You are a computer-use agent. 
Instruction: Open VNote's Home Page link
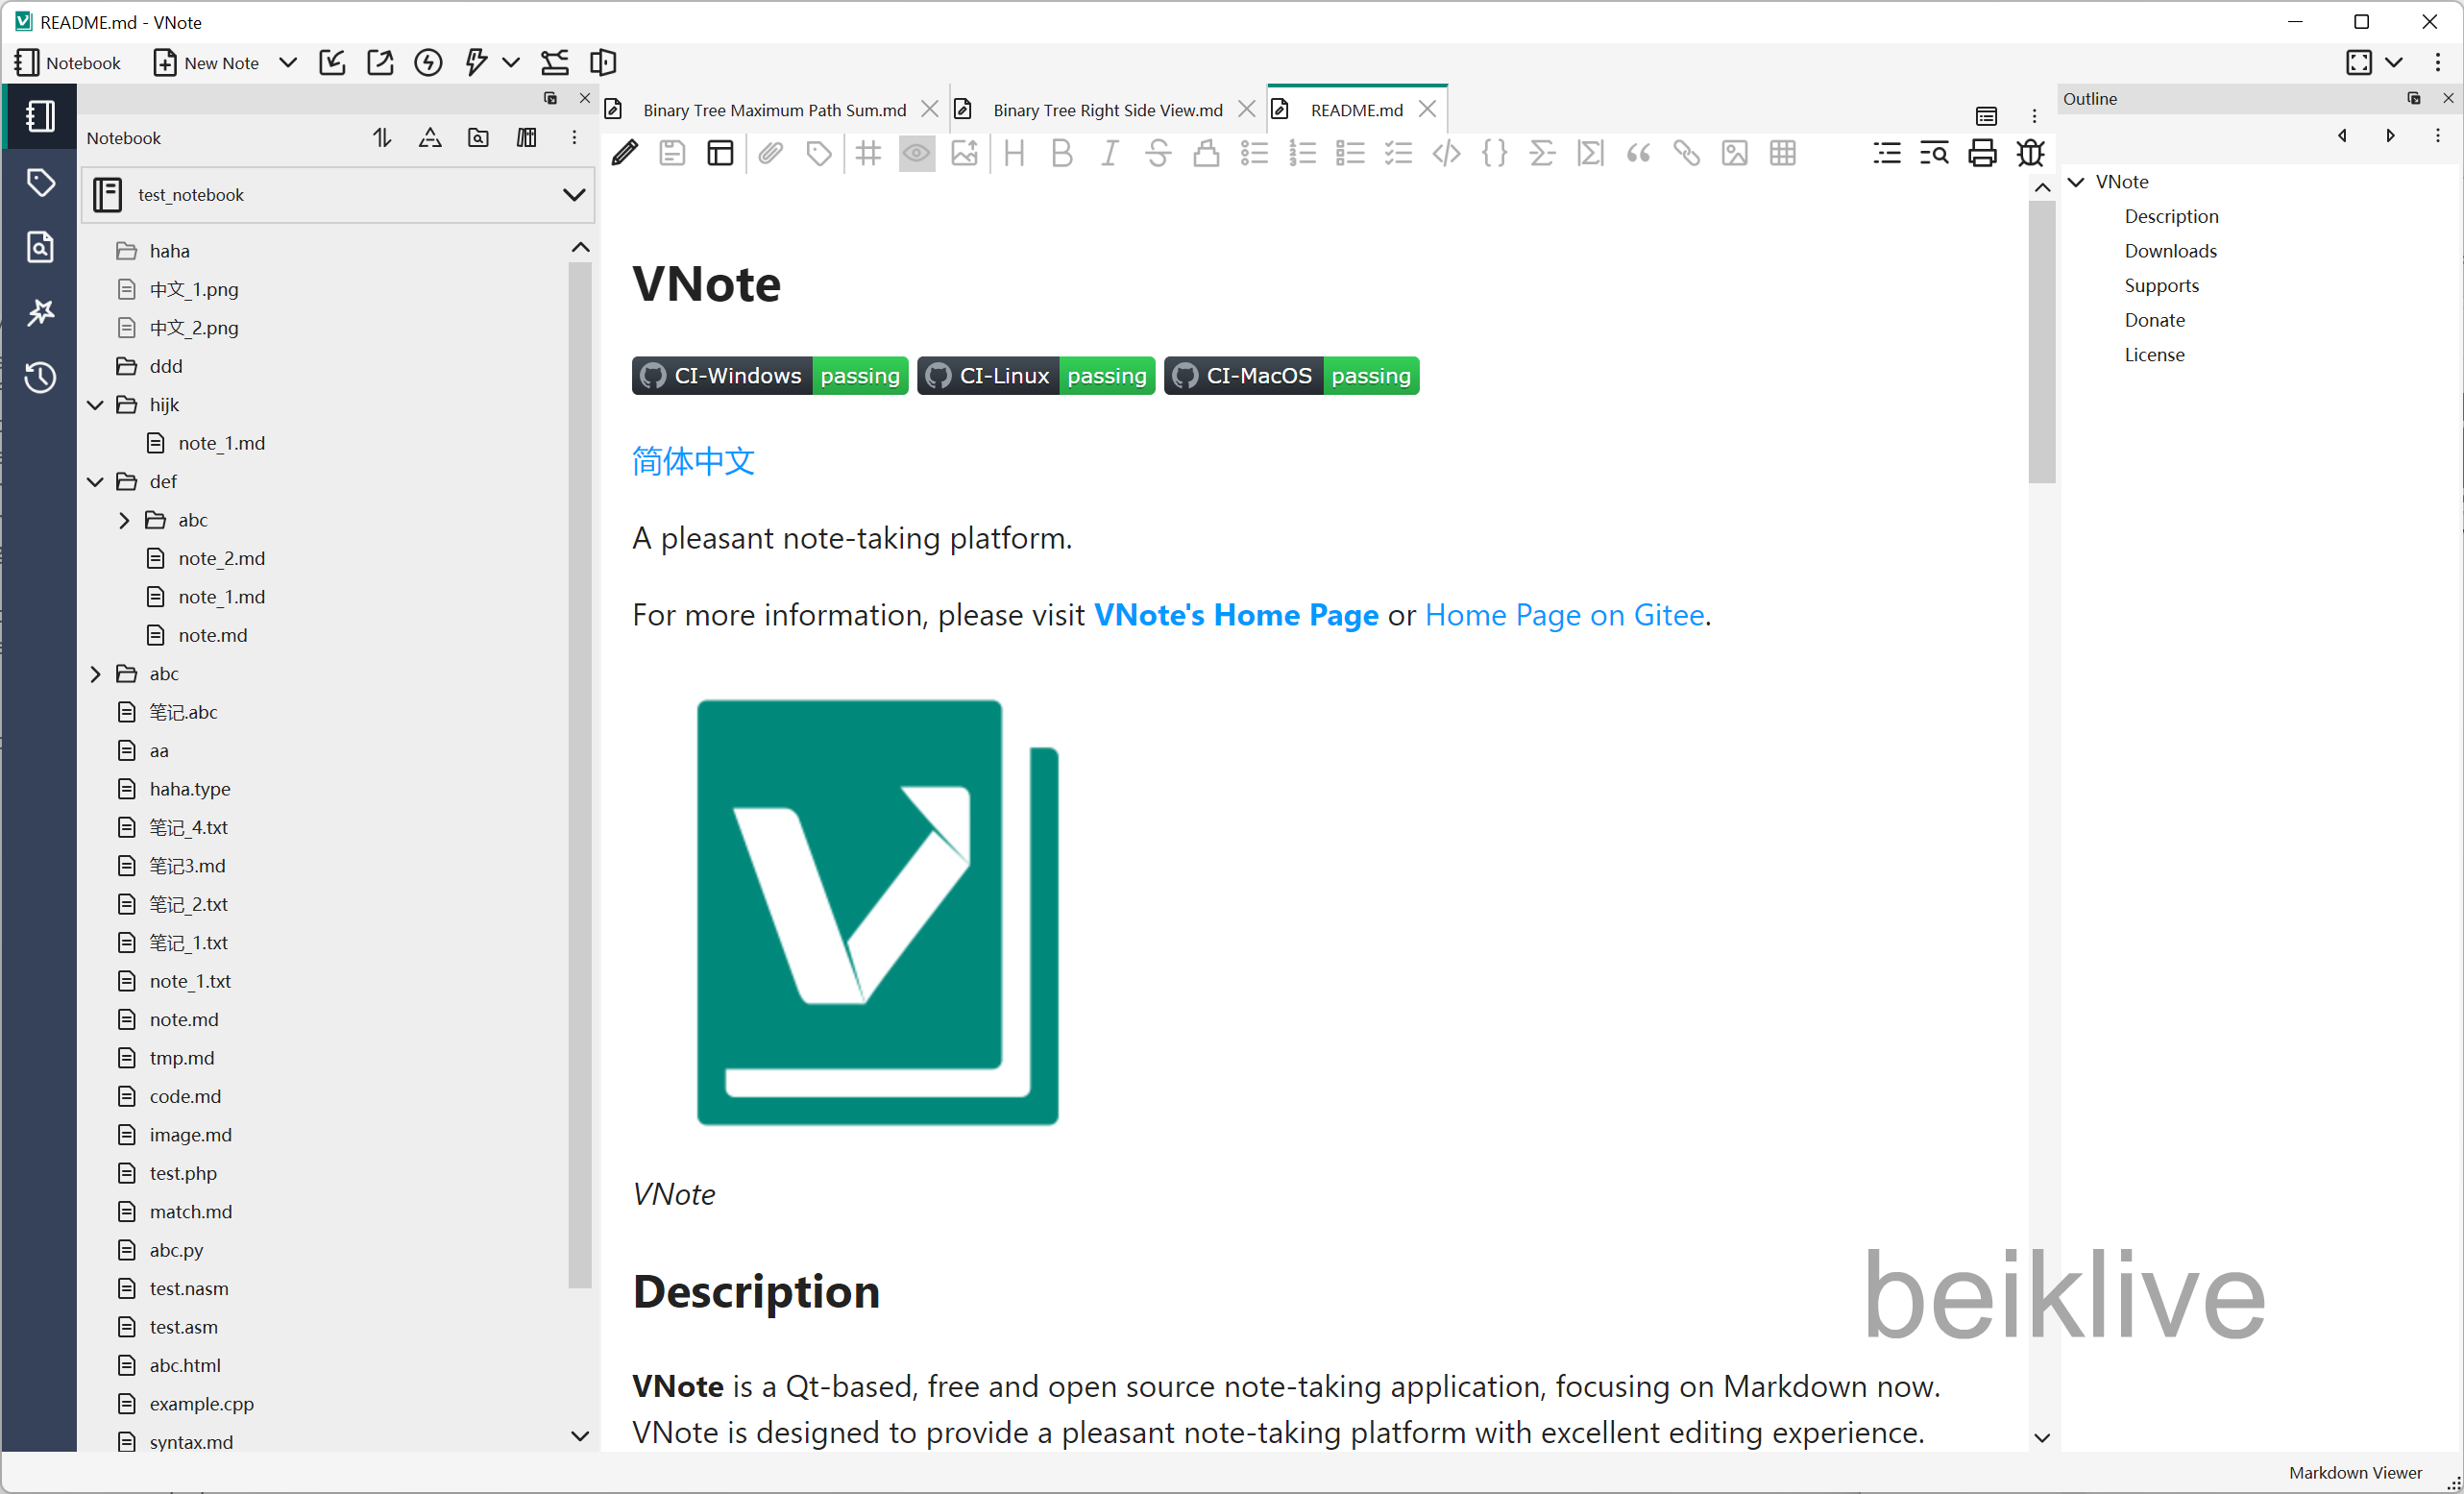click(1236, 615)
